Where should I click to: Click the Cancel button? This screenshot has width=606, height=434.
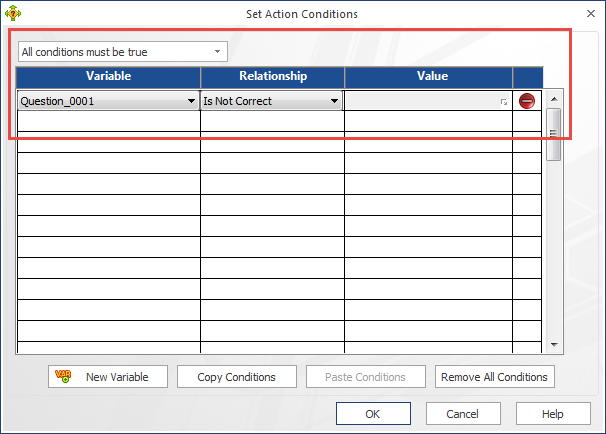(x=463, y=414)
